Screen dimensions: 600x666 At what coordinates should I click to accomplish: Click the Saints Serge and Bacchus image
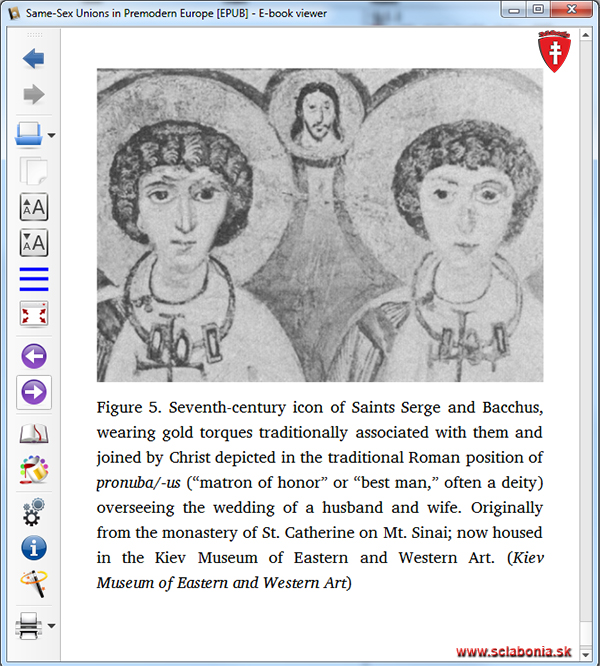[319, 225]
